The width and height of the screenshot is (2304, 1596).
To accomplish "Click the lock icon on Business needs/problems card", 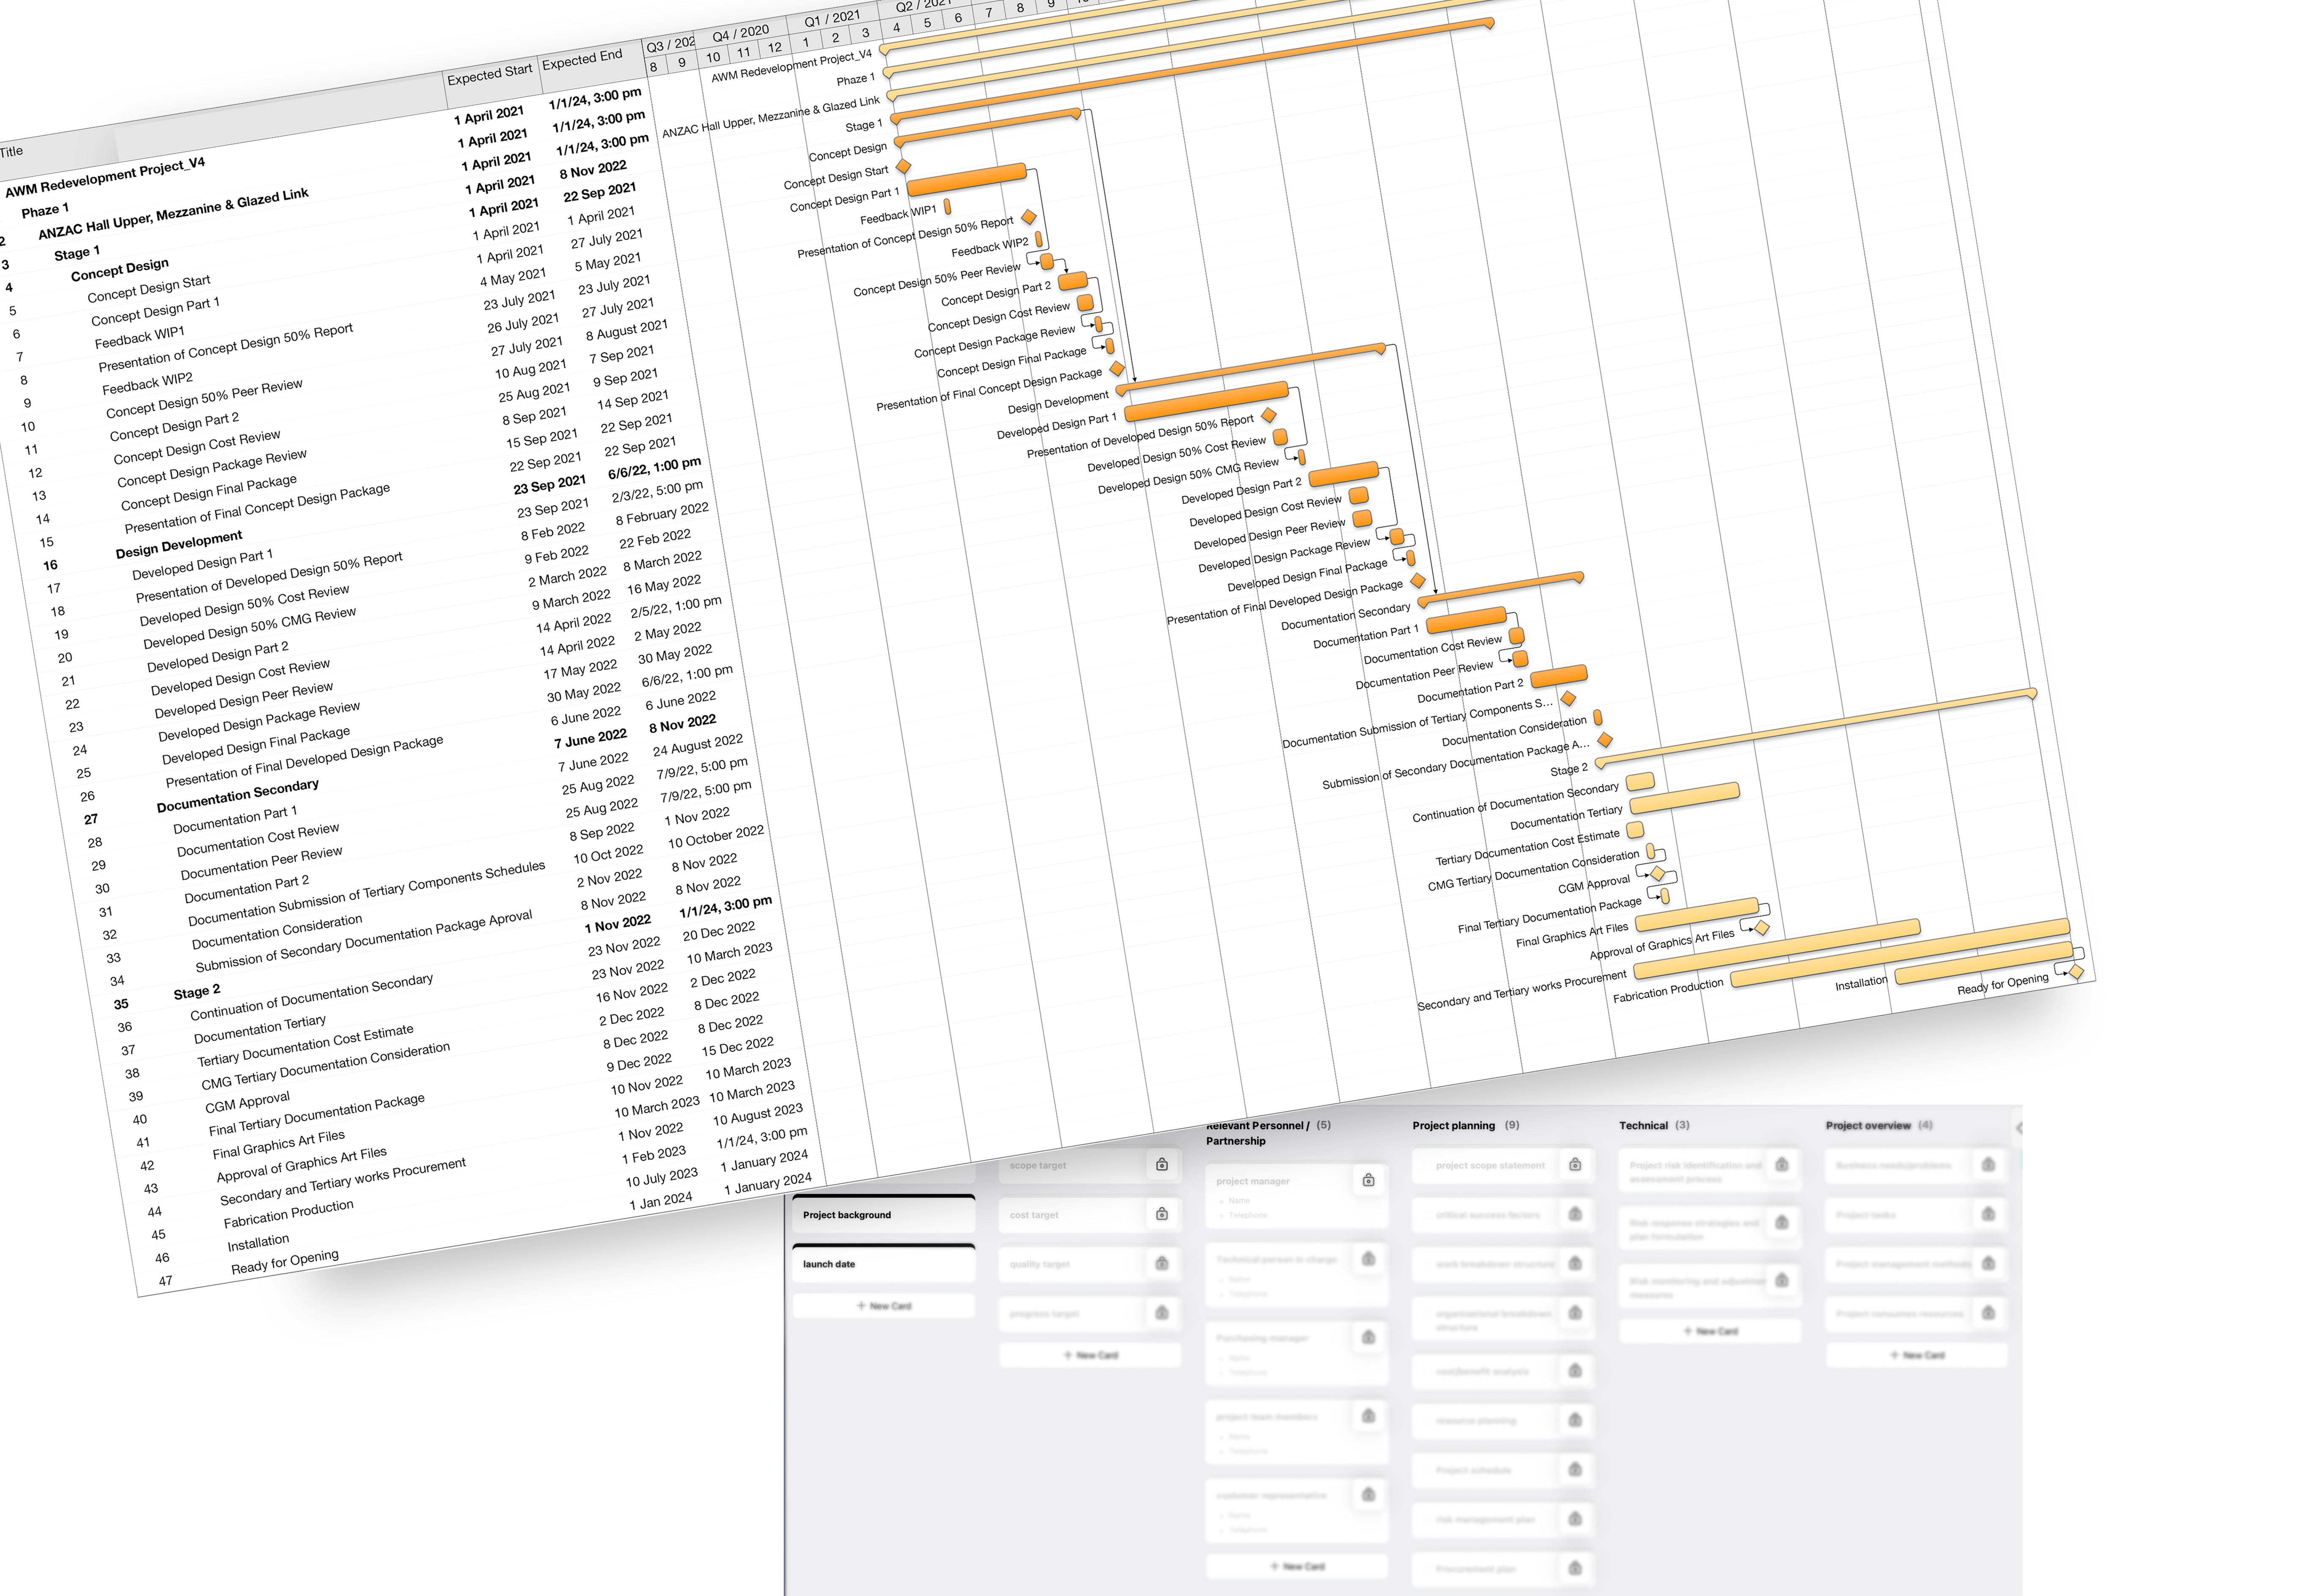I will pos(1988,1164).
